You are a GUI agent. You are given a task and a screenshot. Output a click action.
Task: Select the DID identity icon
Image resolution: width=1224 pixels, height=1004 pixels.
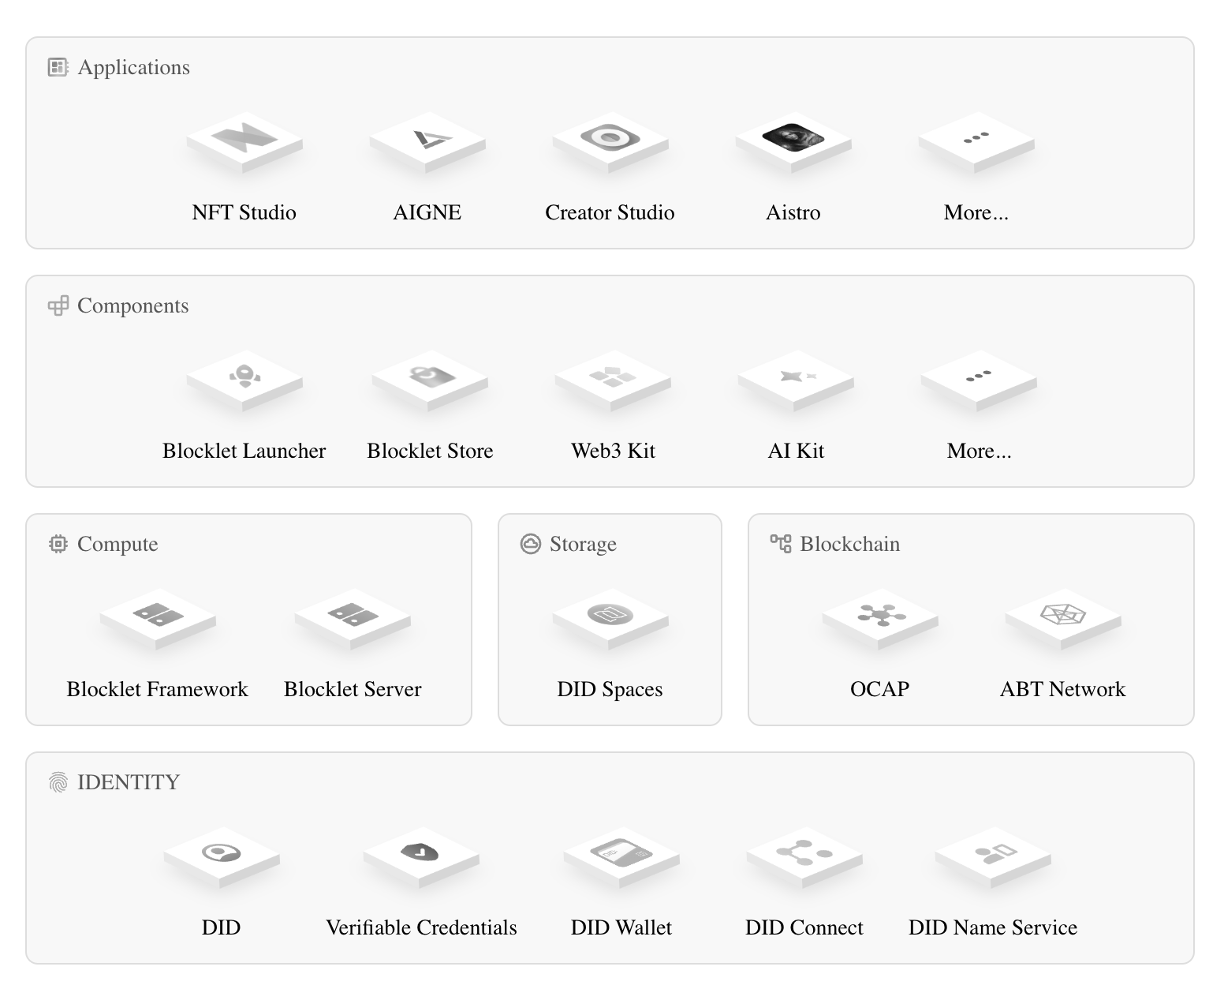pos(221,855)
